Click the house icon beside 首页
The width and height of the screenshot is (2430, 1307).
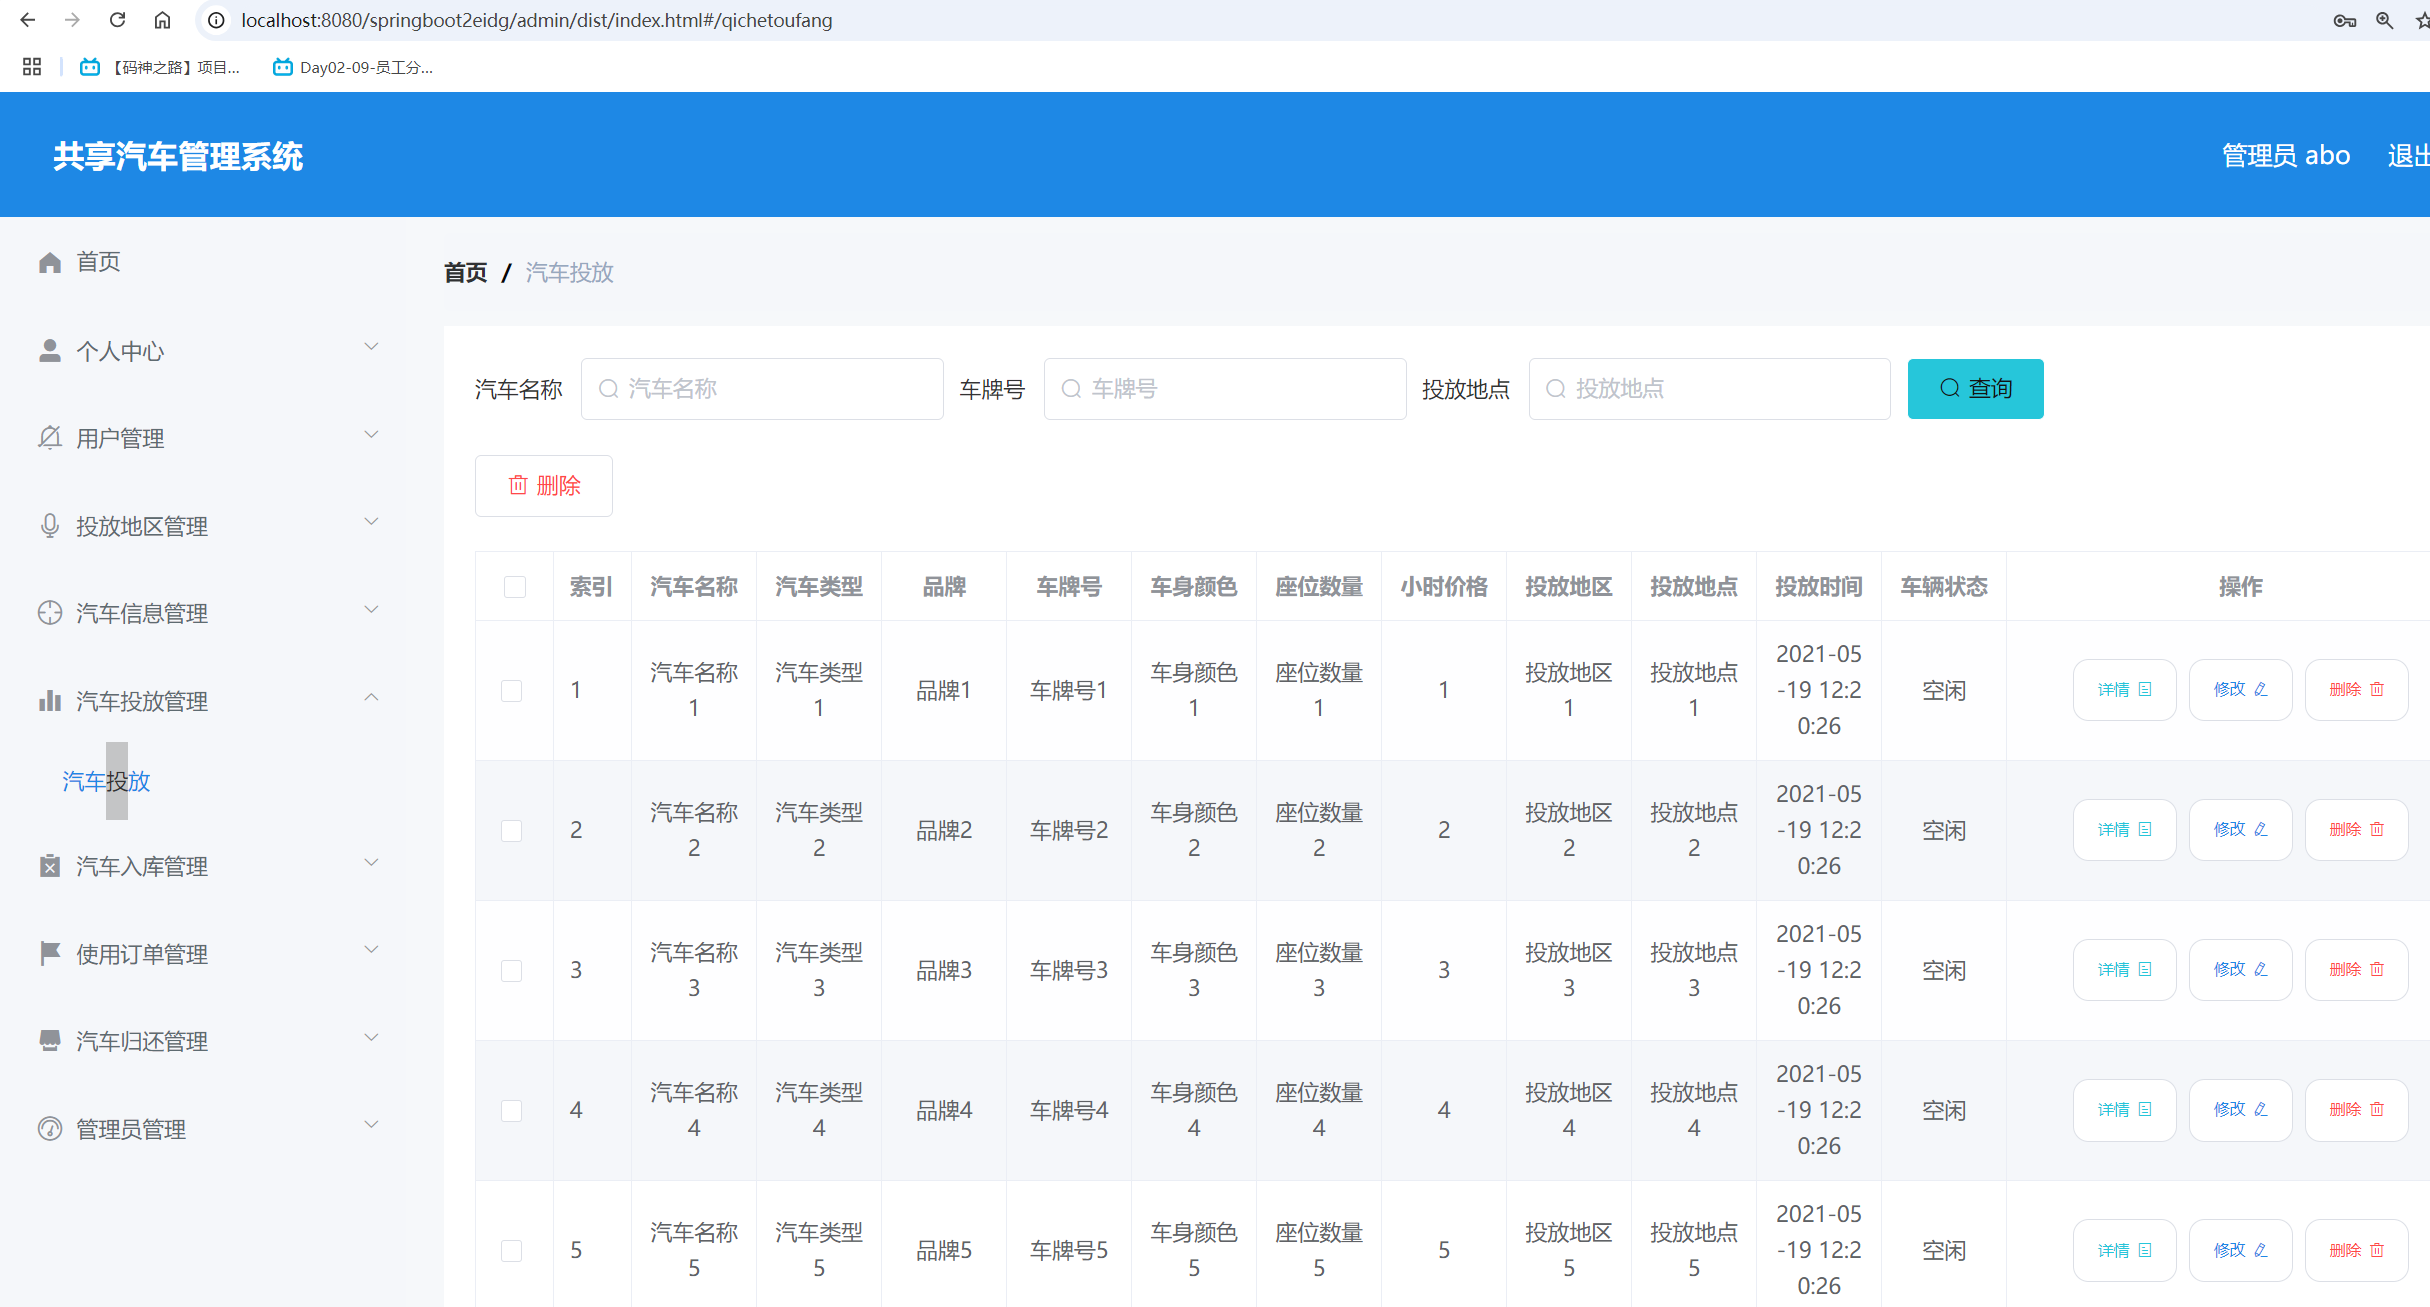tap(50, 262)
